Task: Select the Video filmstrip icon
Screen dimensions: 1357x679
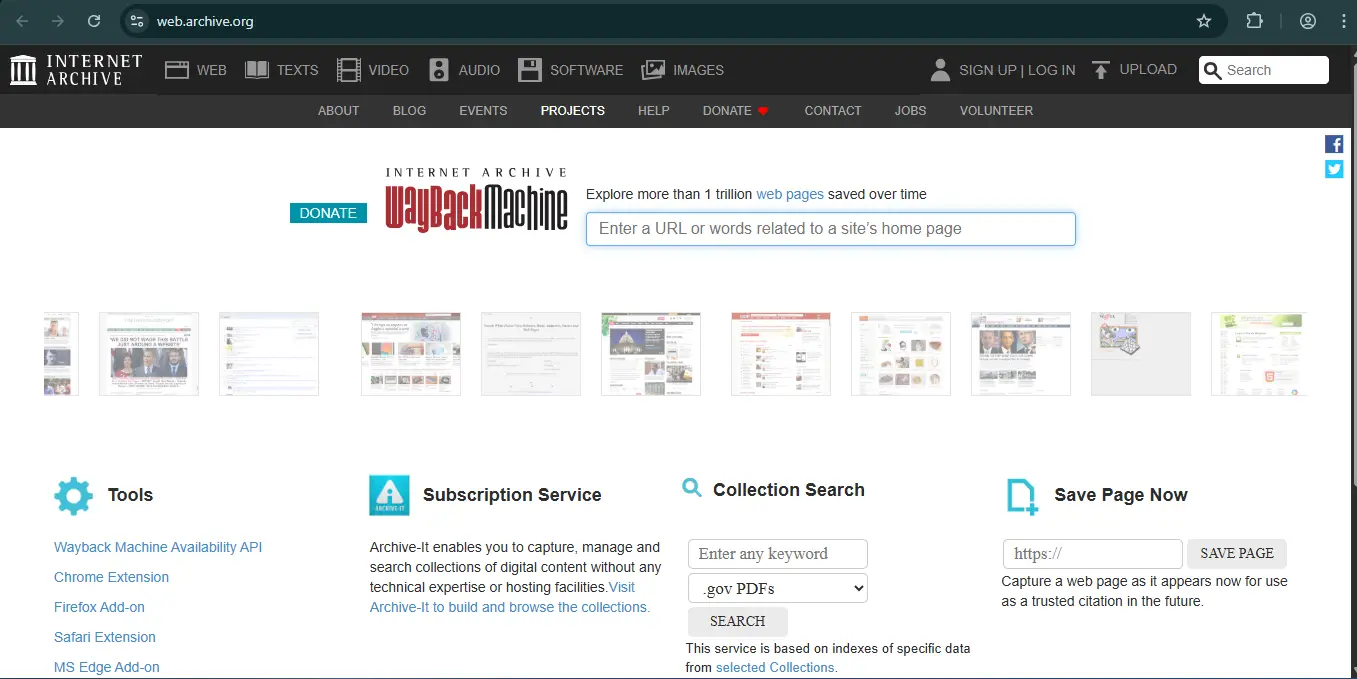Action: click(348, 70)
